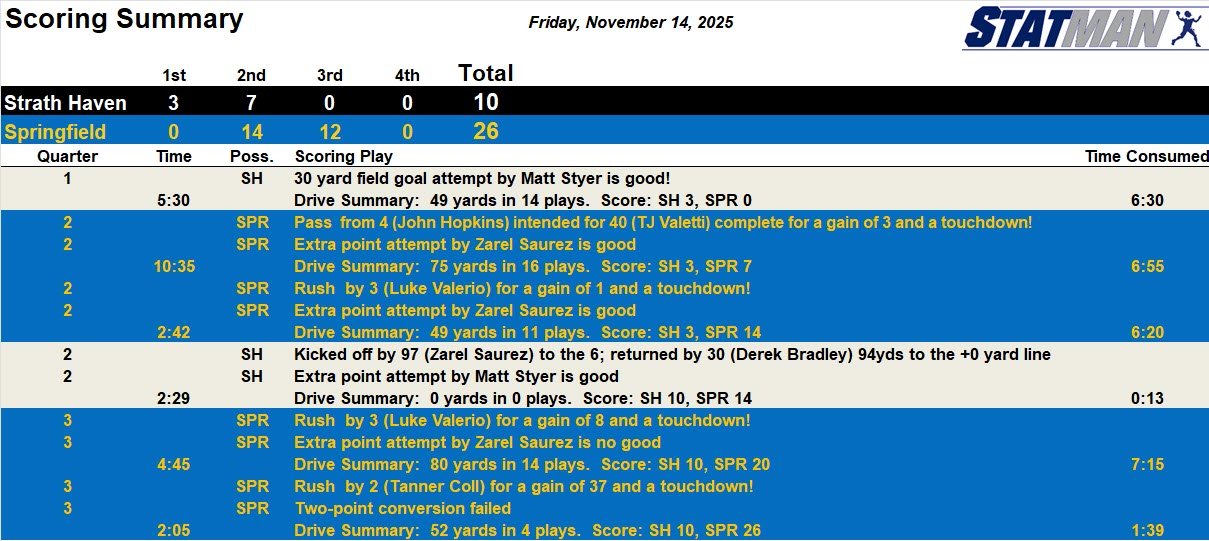The height and width of the screenshot is (541, 1209).
Task: Click the Quarter column header
Action: click(x=67, y=156)
